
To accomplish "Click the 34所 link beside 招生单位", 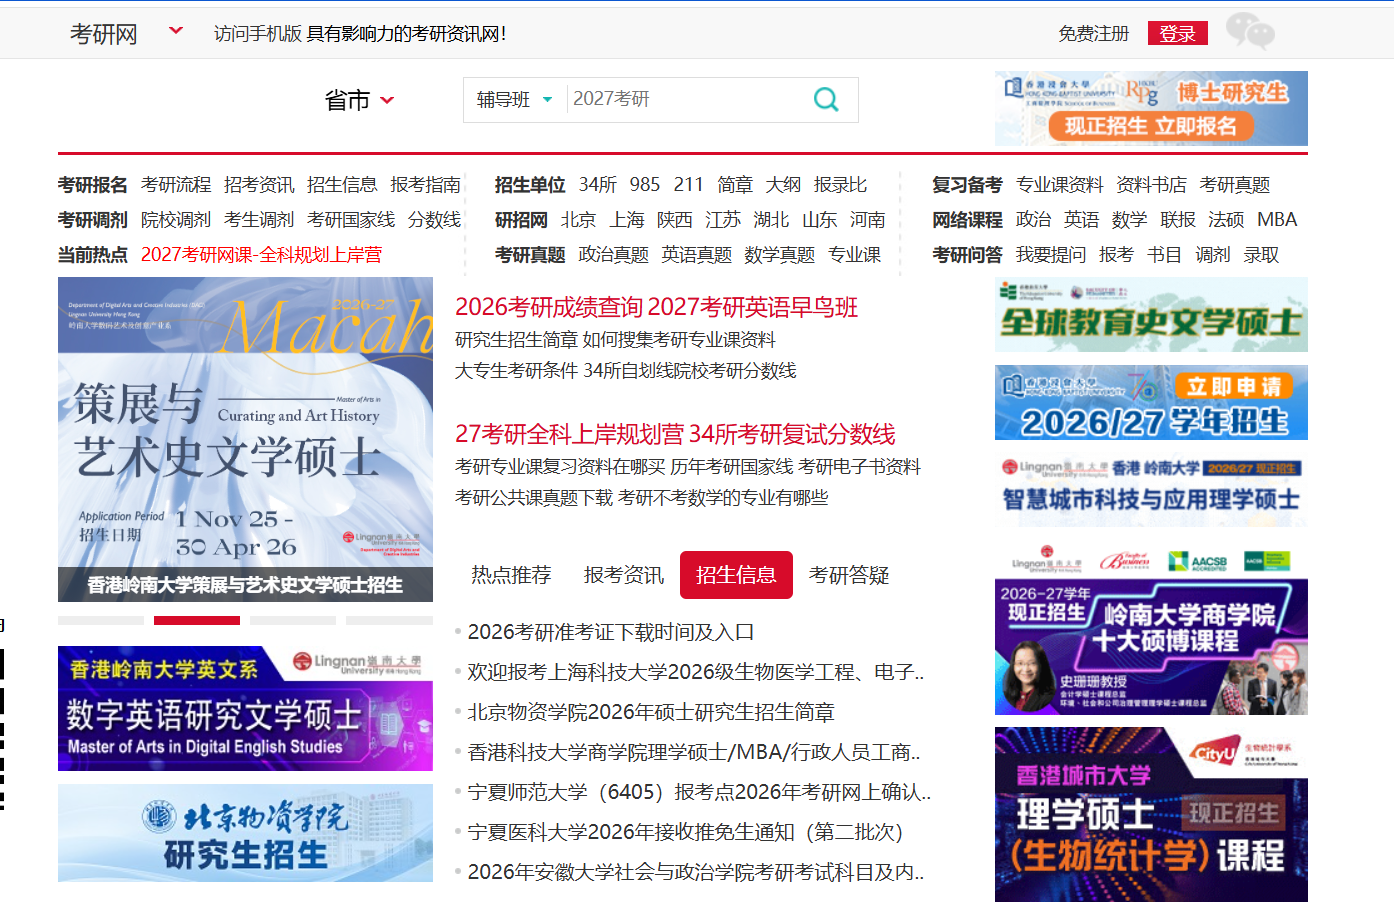I will point(597,184).
